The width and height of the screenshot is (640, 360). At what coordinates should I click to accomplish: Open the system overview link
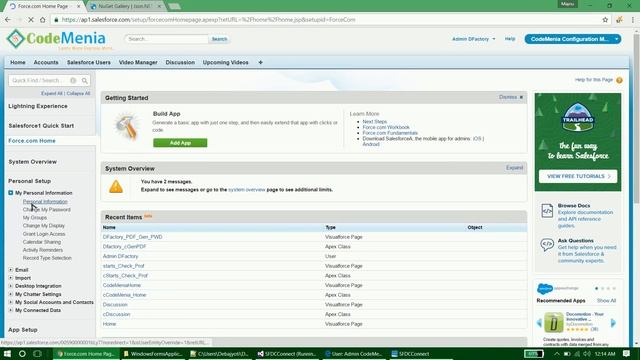tap(247, 190)
